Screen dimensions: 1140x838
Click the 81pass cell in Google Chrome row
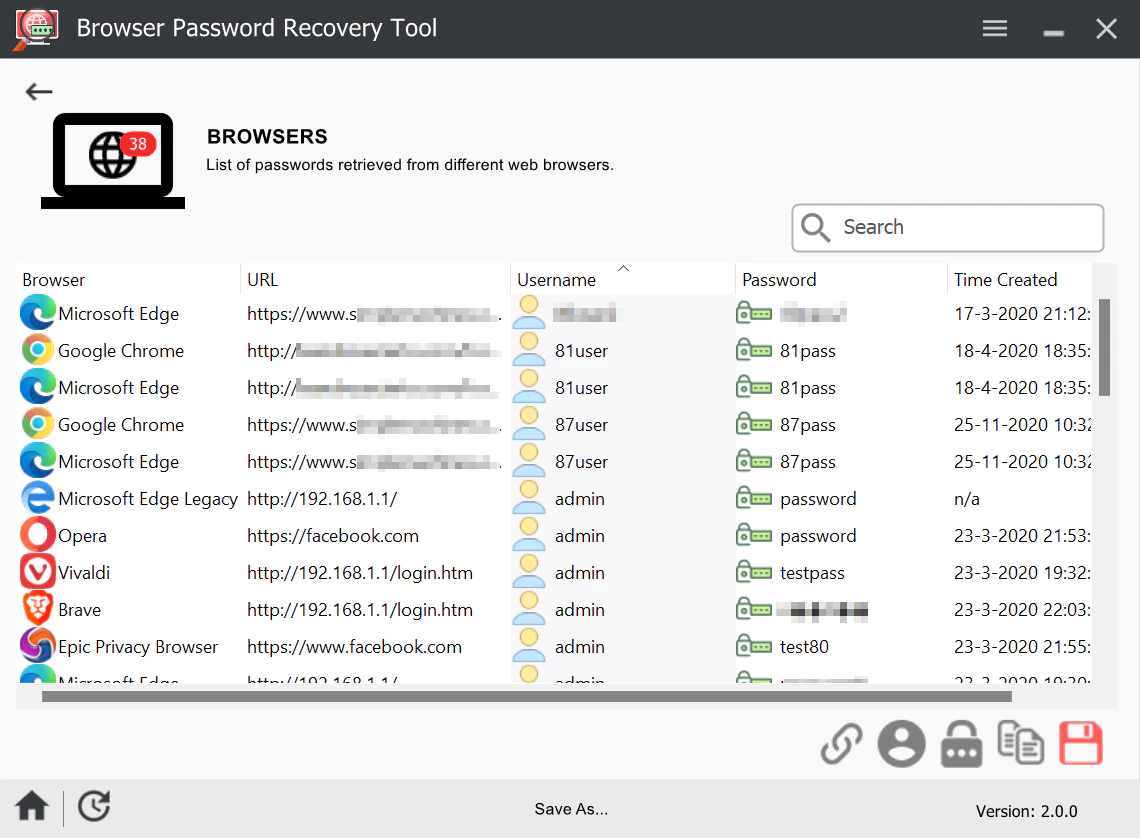(x=808, y=351)
